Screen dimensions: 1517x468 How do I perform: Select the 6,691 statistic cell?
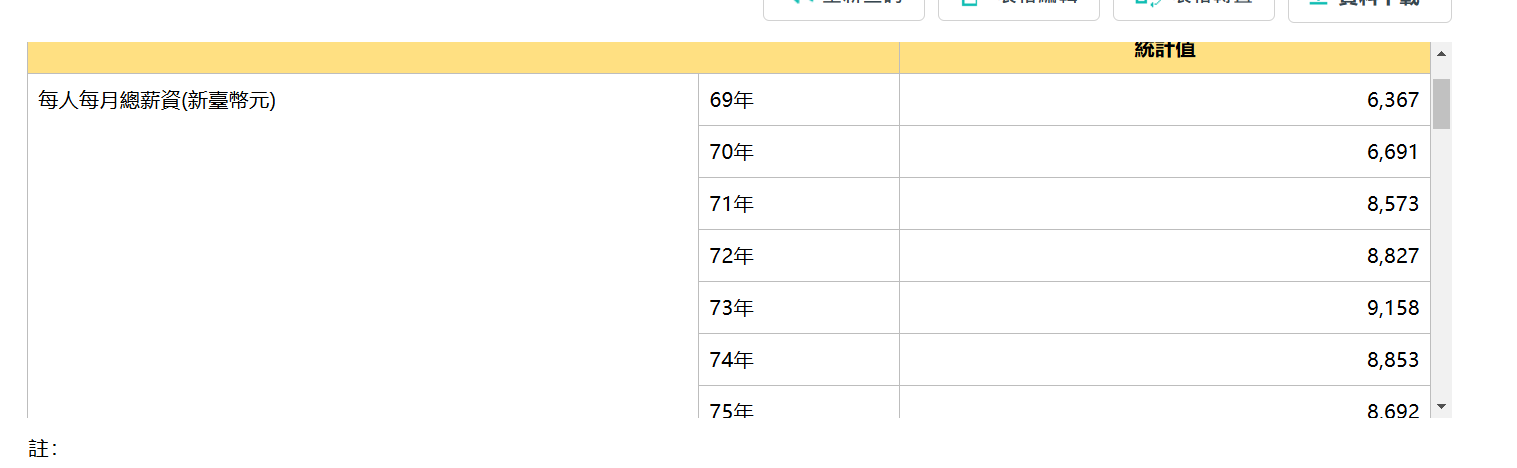click(1165, 152)
